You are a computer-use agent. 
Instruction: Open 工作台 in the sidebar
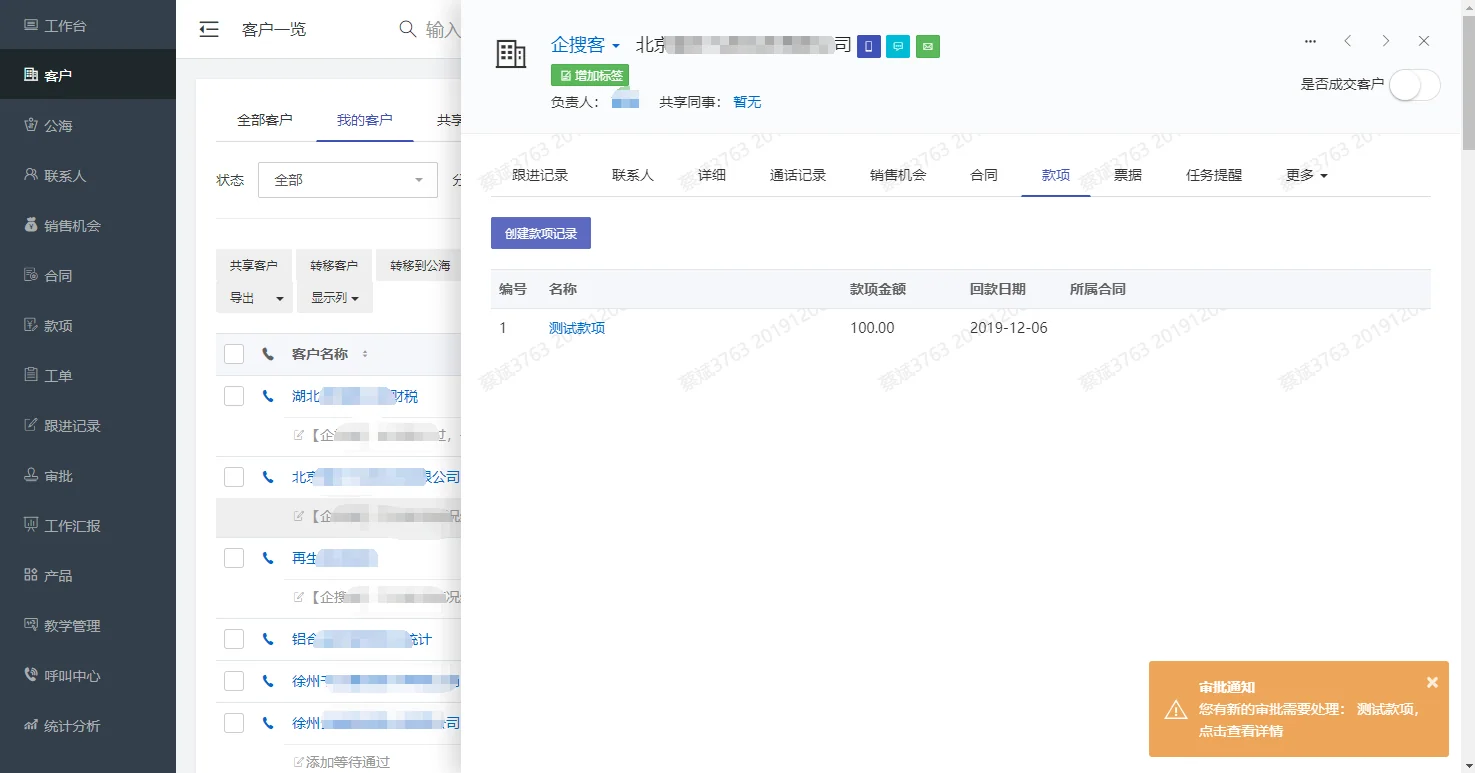(x=88, y=25)
